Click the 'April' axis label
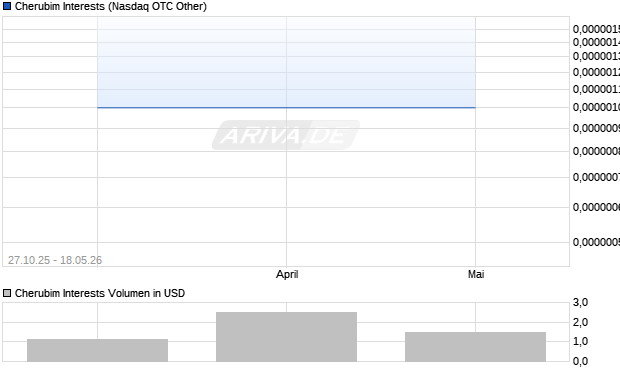This screenshot has width=620, height=371. pos(287,274)
